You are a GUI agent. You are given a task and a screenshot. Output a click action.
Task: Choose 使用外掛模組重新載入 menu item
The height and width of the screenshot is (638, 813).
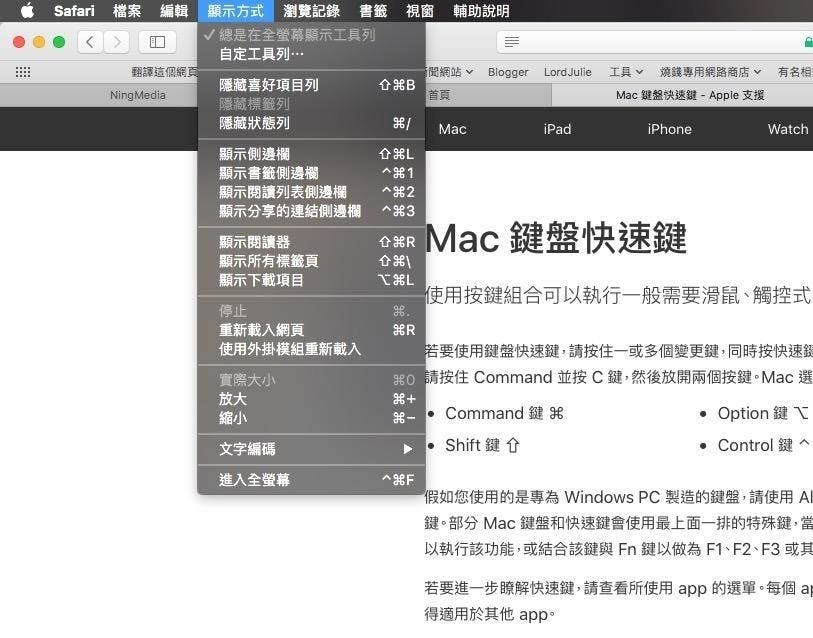[x=312, y=350]
